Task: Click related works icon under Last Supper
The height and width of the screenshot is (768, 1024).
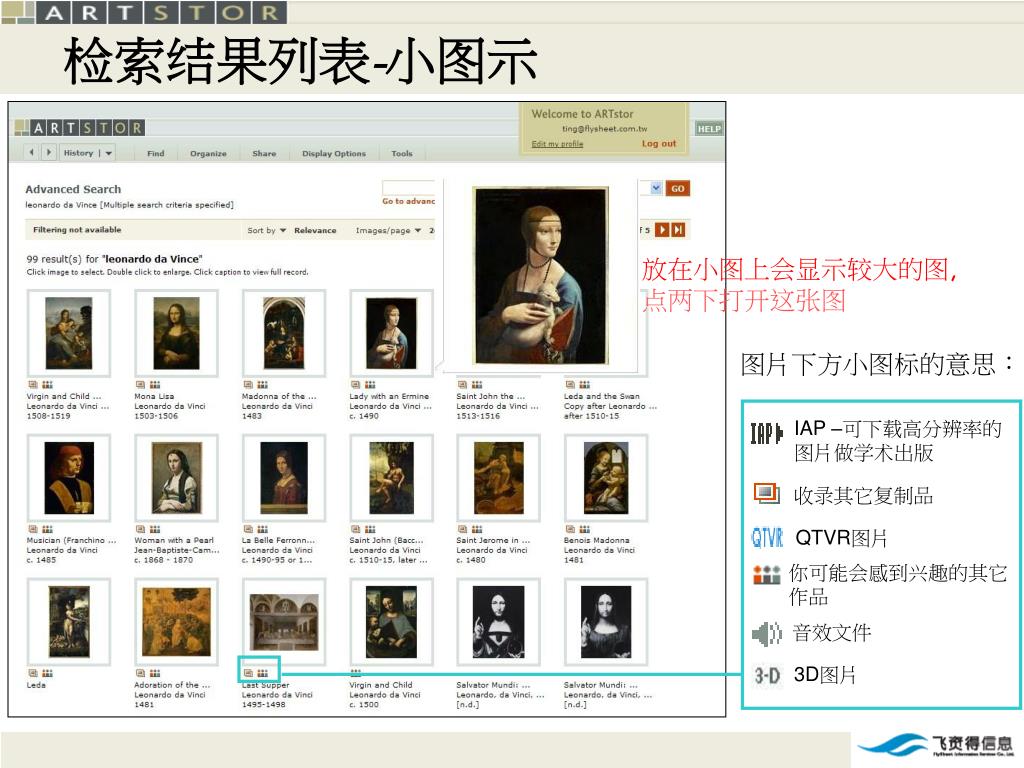Action: pos(263,673)
